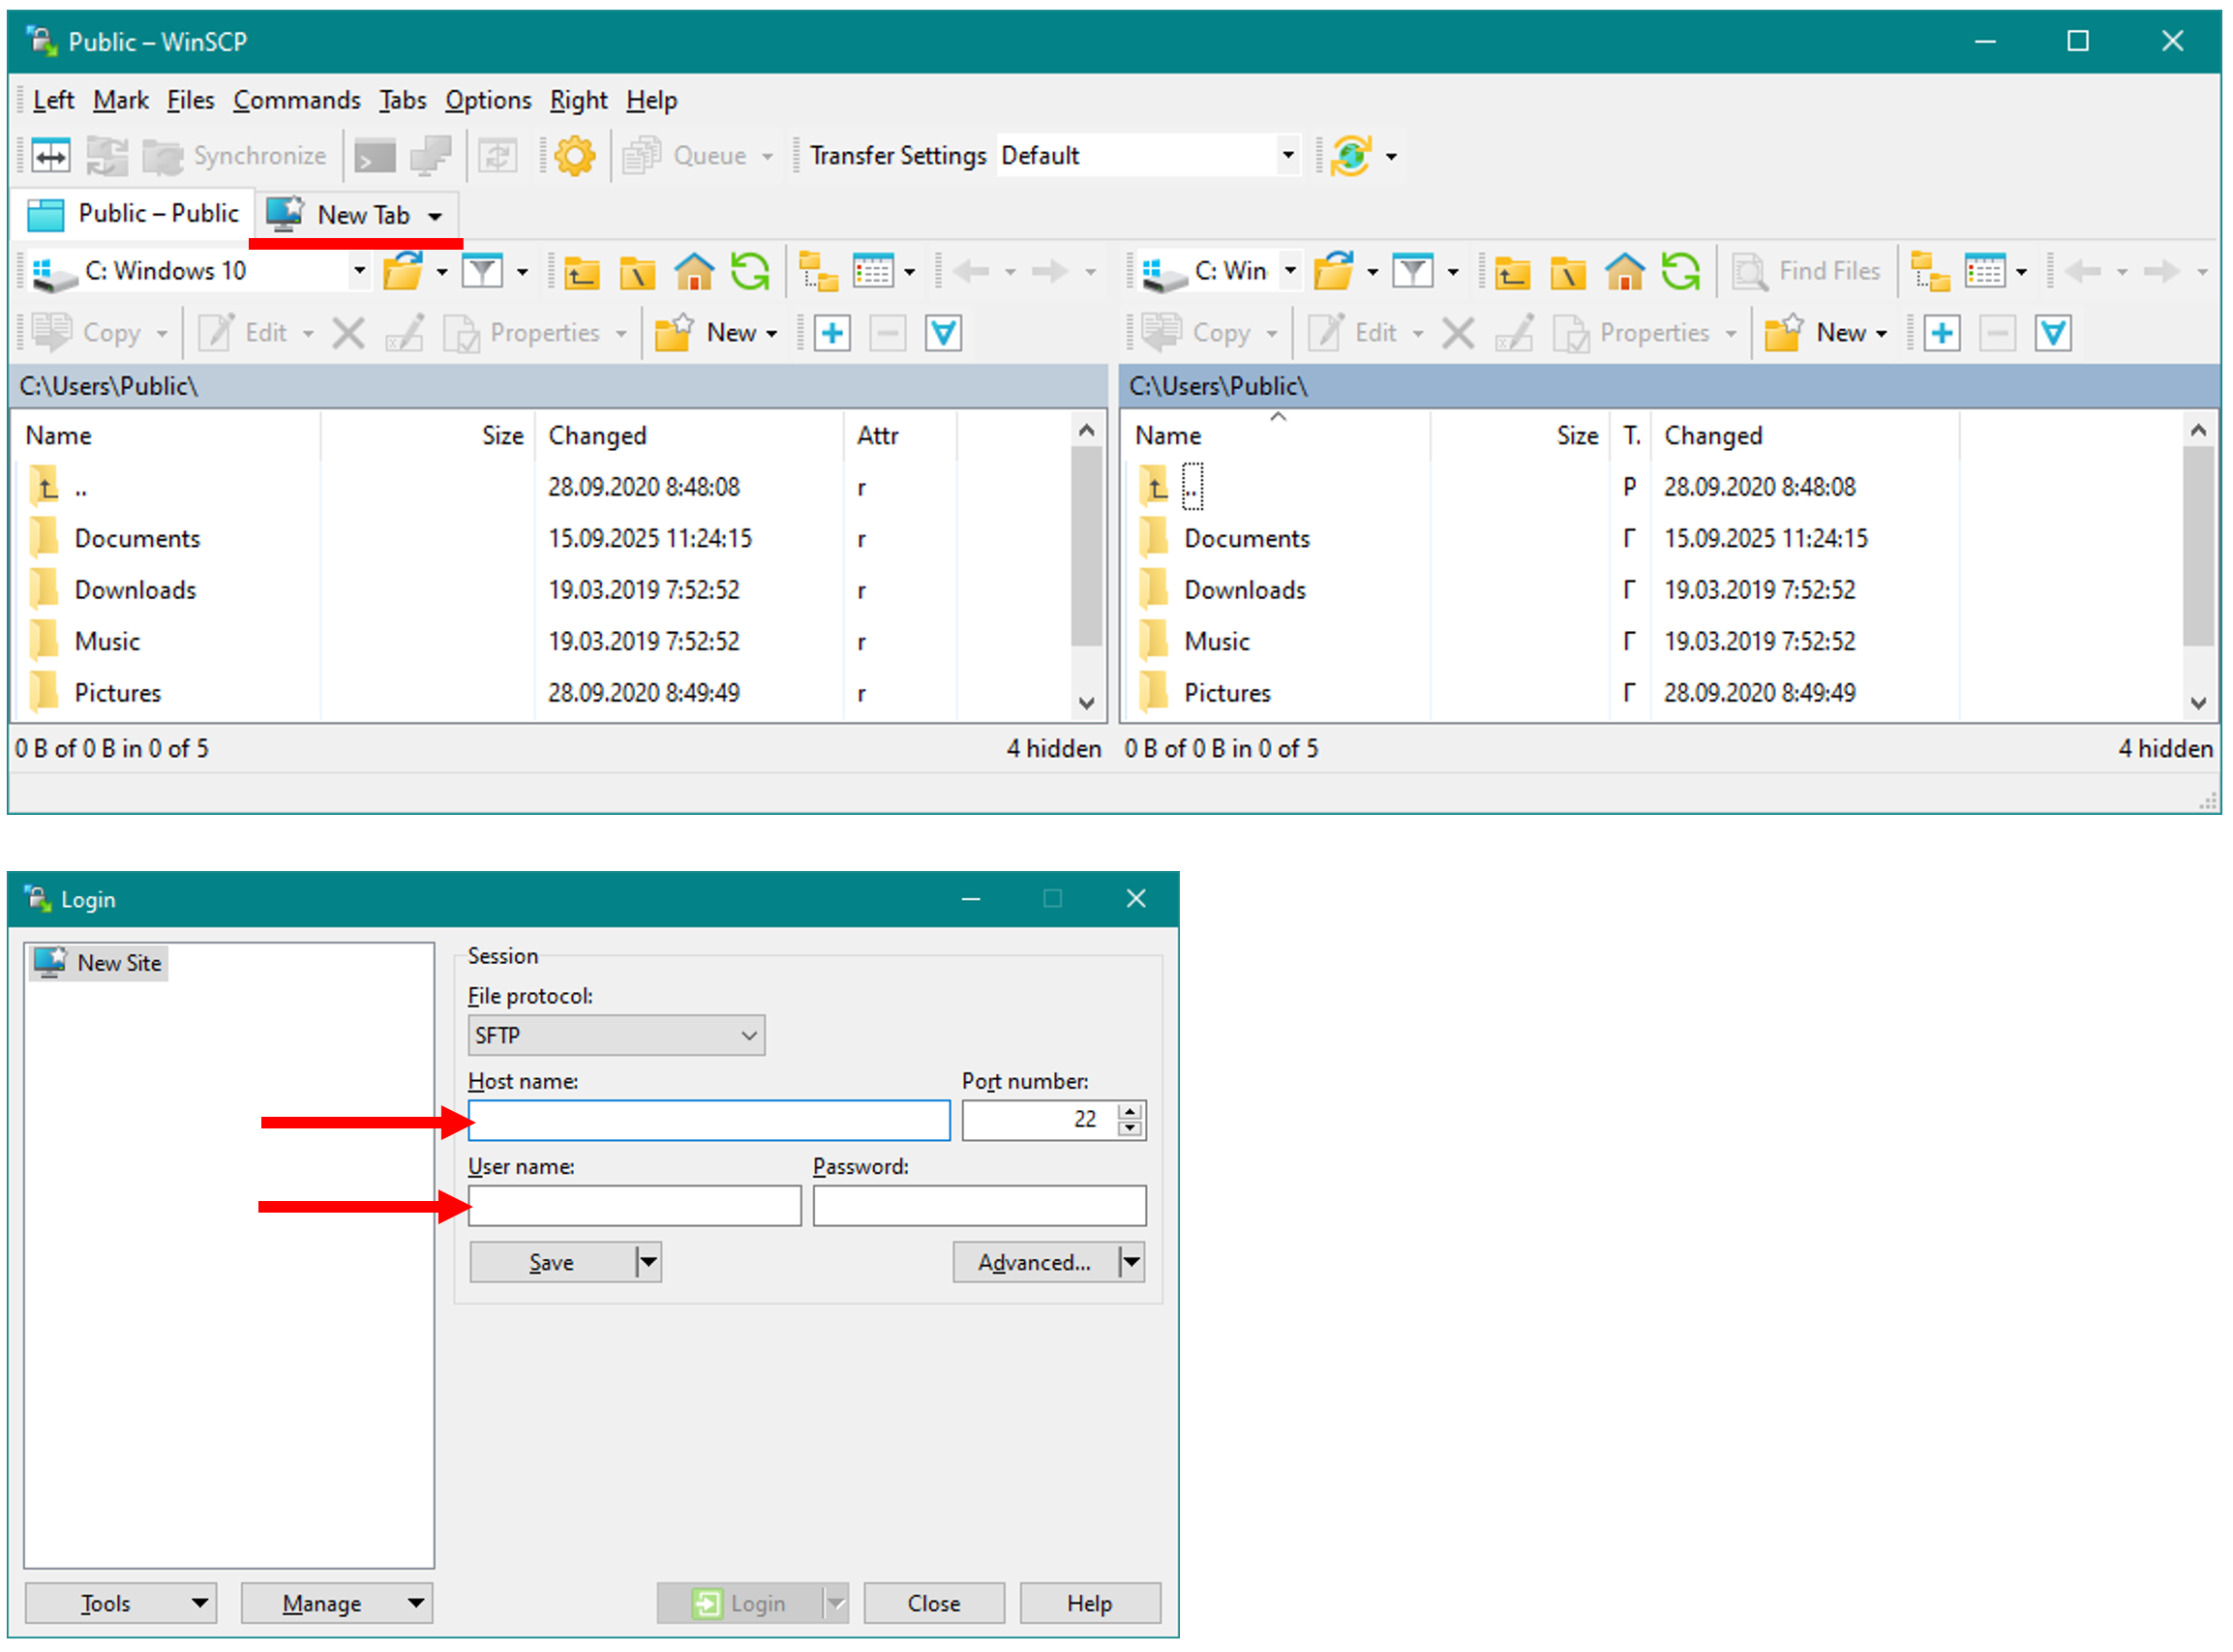Screen dimensions: 2233x1652
Task: Expand the Save button dropdown arrow
Action: tap(649, 1263)
